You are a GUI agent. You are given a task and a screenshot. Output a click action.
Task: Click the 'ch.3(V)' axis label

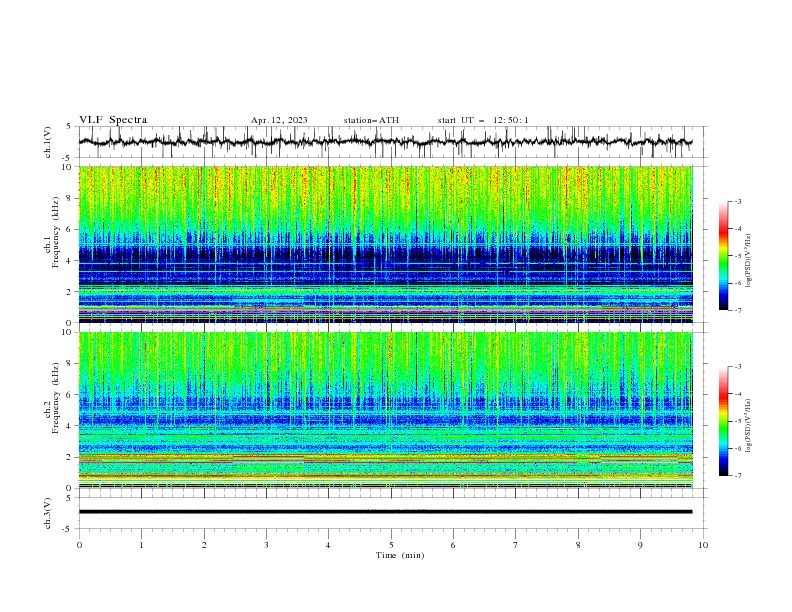[47, 513]
